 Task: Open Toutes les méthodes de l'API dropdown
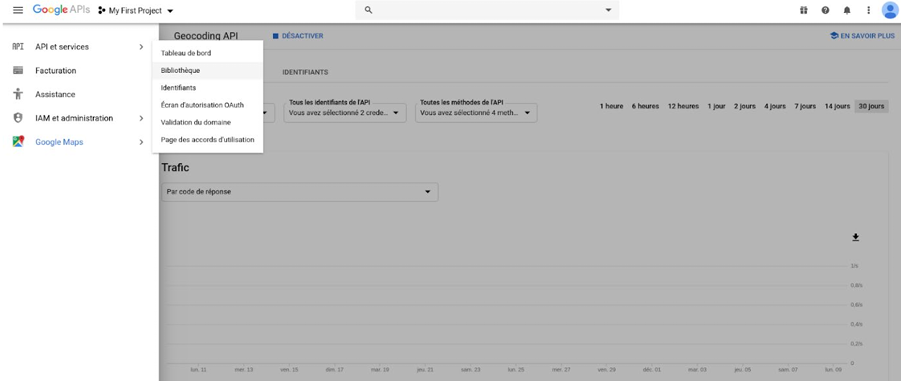click(476, 113)
